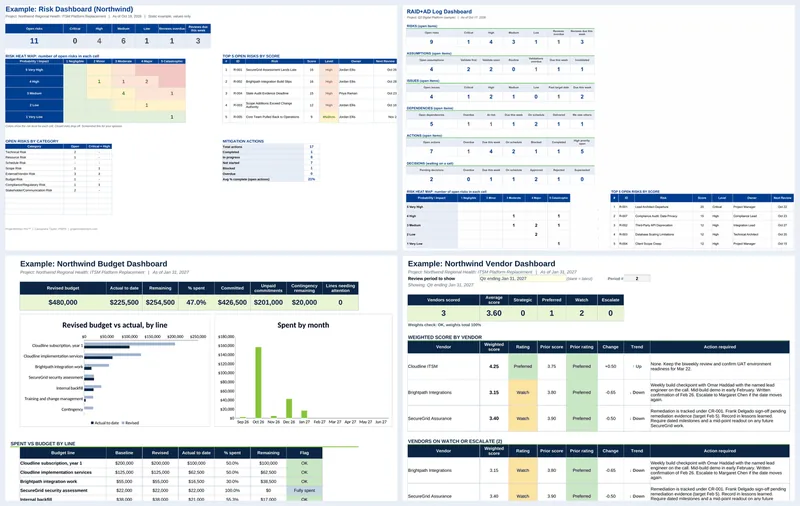
Task: Select revised budget value $480,000
Action: coord(63,302)
